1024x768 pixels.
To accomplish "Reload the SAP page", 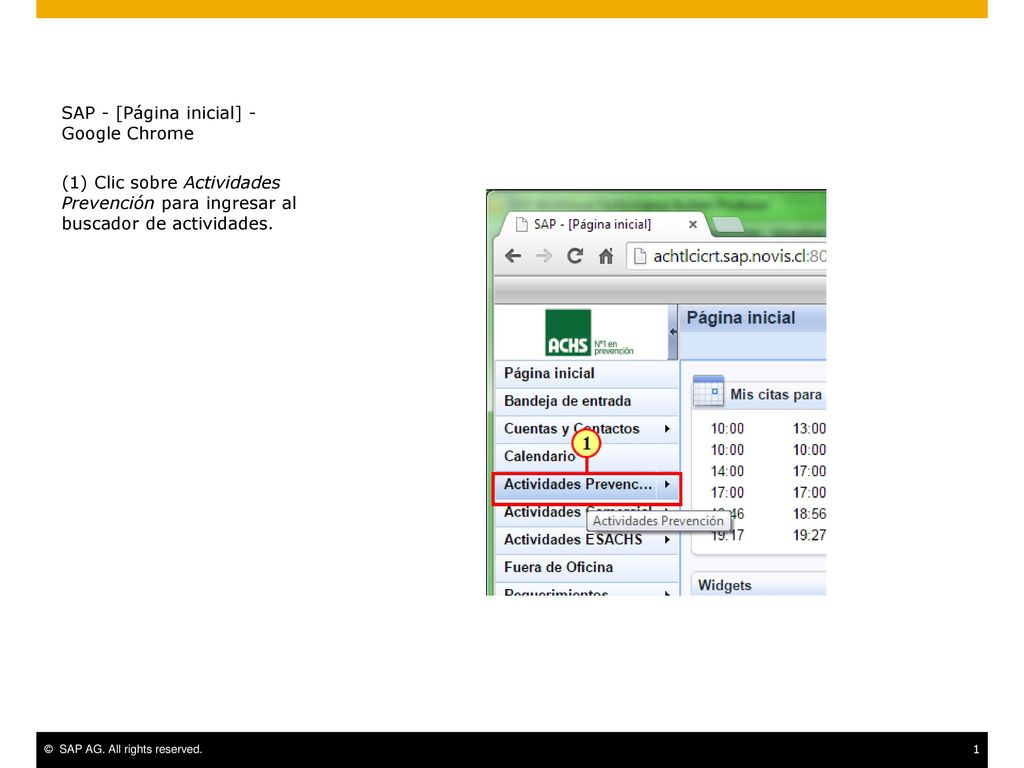I will 575,256.
